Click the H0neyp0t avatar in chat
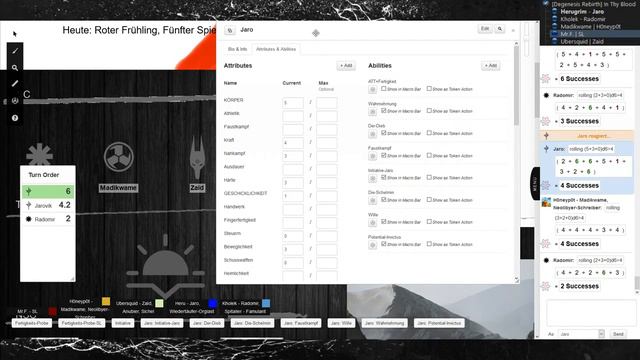 click(546, 202)
